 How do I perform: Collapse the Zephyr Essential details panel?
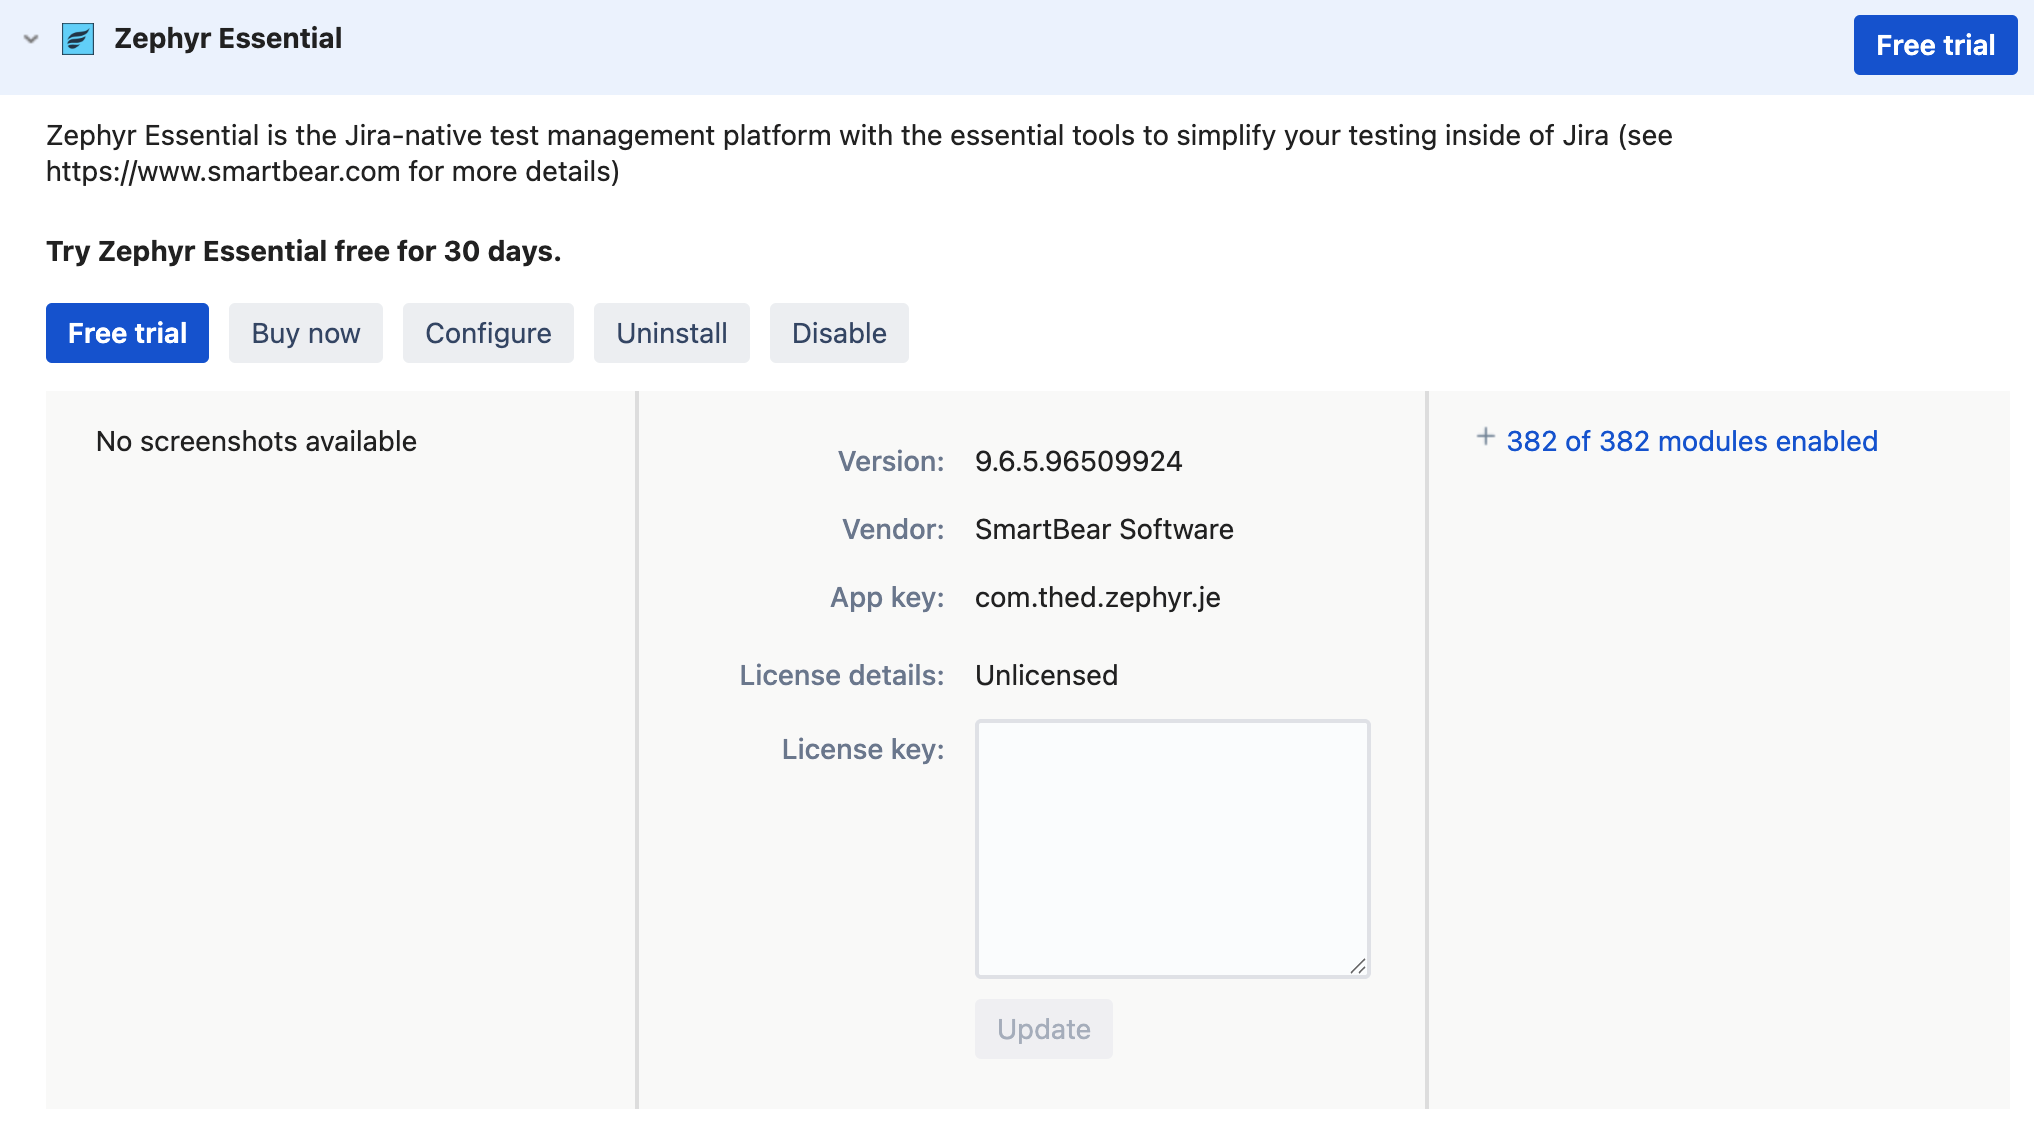pos(29,40)
